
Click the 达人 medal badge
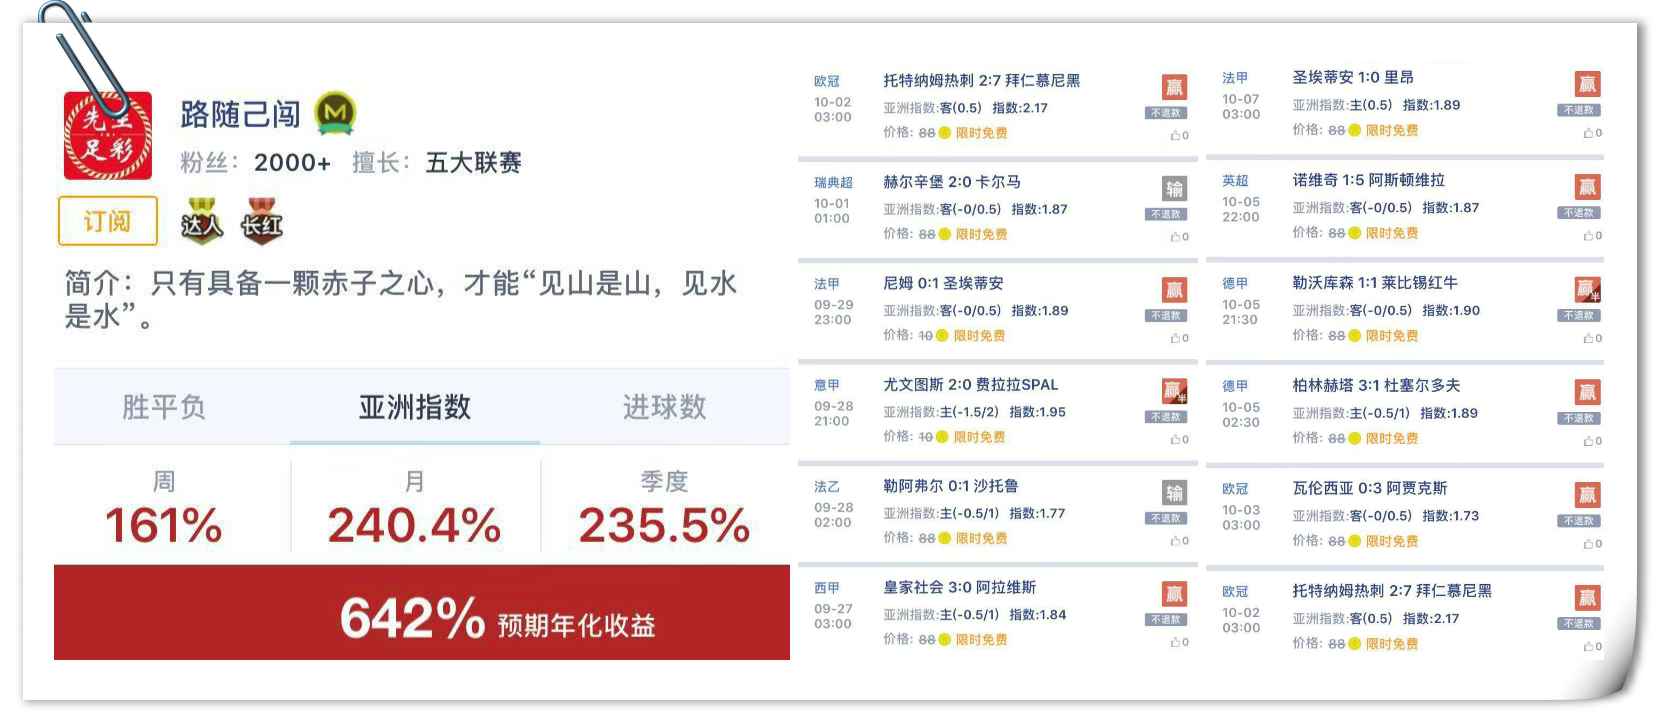202,221
